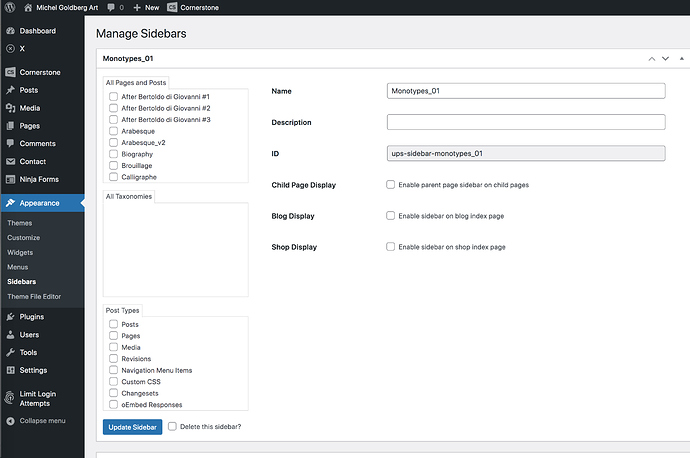The image size is (690, 458).
Task: Click the Cornerstone text link in the admin bar
Action: pyautogui.click(x=199, y=7)
